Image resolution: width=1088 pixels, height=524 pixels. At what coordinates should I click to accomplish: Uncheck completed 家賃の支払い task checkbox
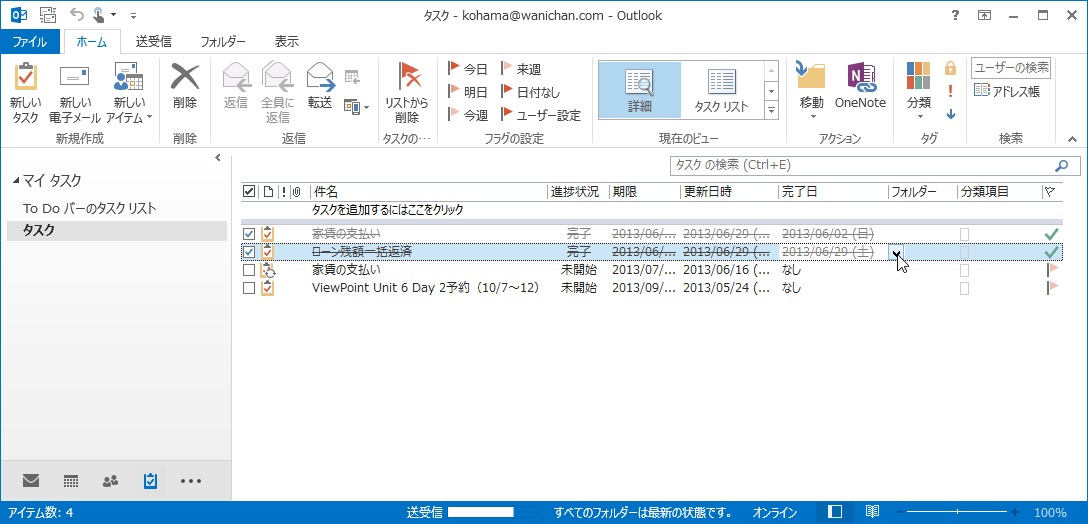249,235
